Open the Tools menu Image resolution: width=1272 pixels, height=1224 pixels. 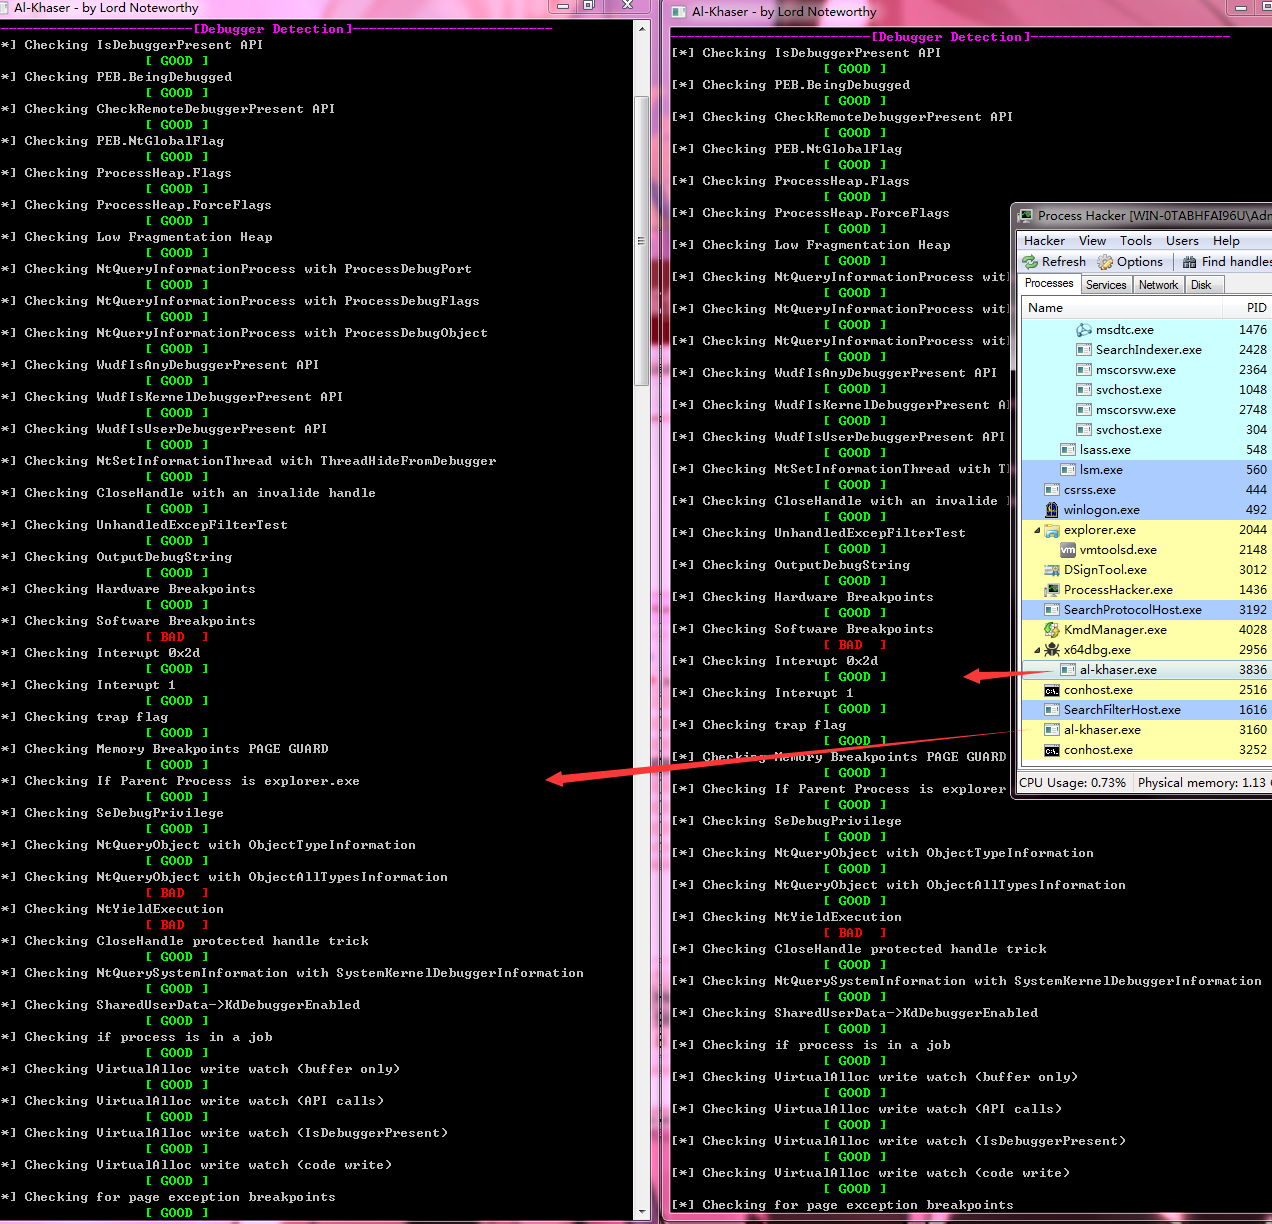1135,241
